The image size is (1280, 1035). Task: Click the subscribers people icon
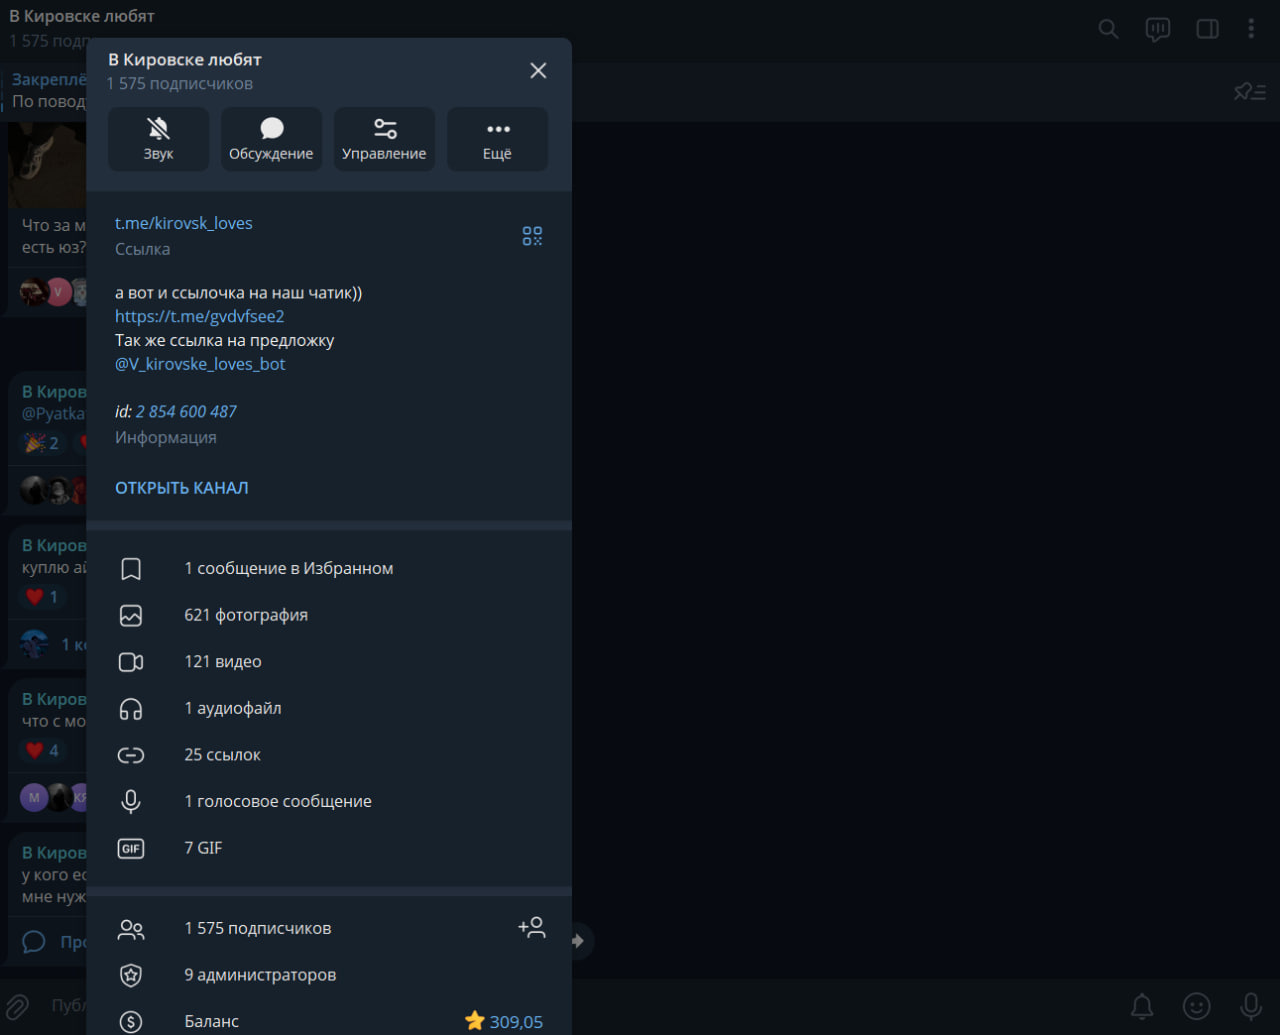tap(131, 929)
